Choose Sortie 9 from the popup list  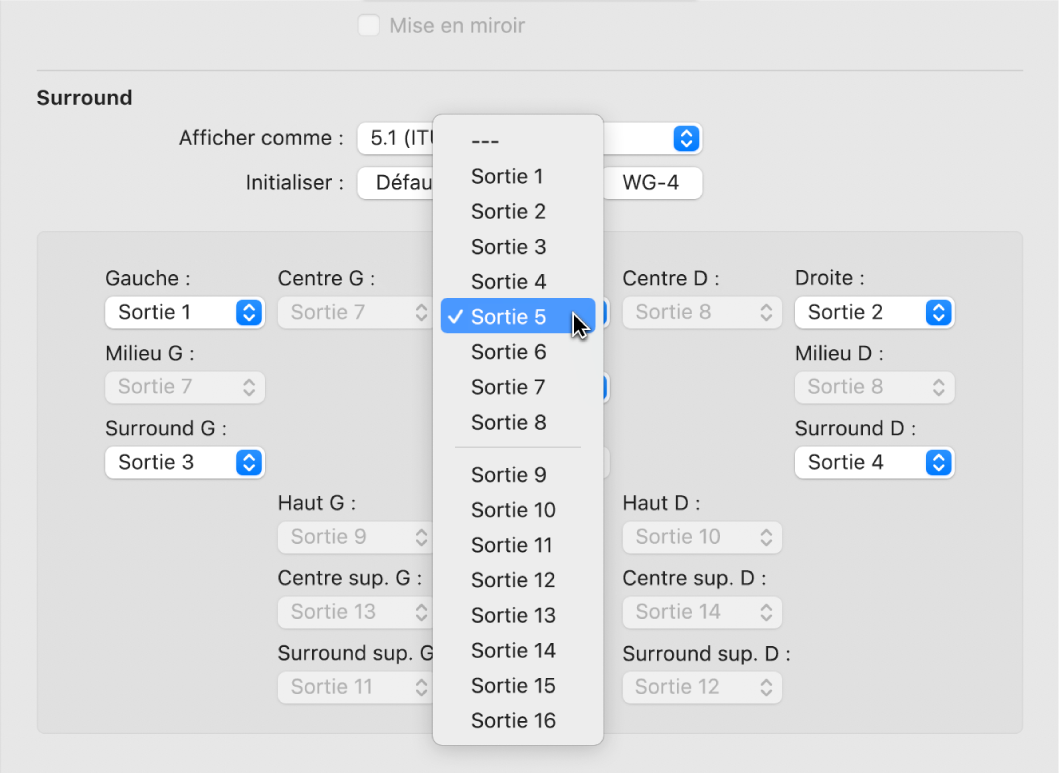508,475
